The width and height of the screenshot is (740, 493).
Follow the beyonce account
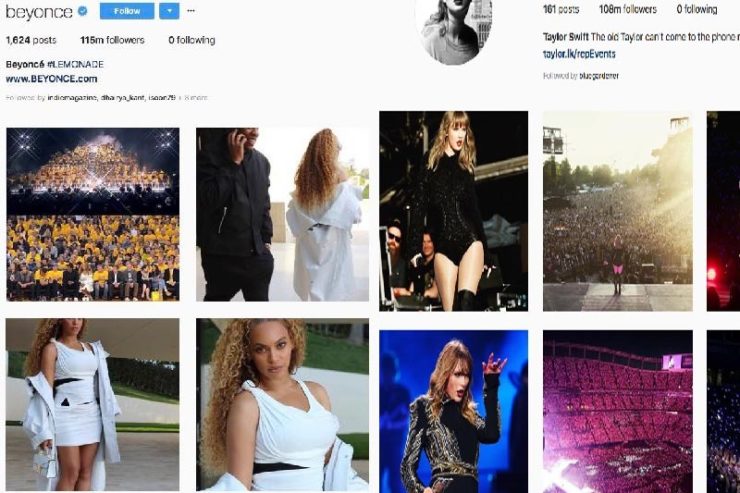click(127, 11)
